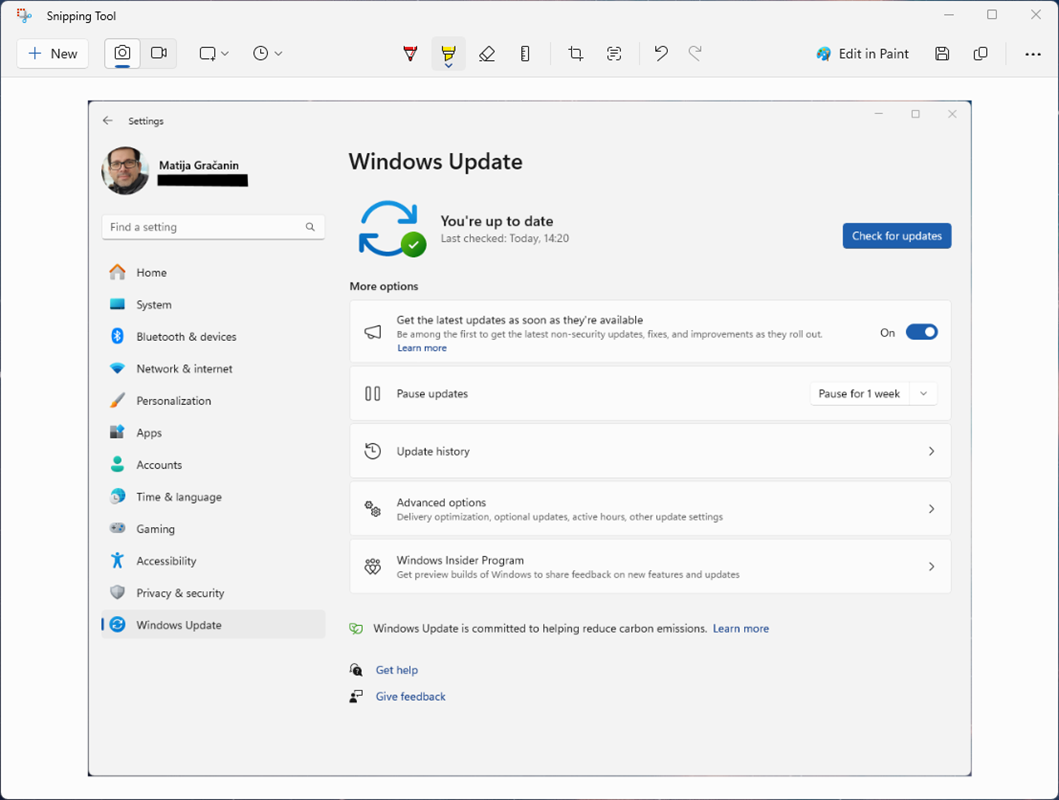Open Text actions tool
The width and height of the screenshot is (1059, 800).
tap(614, 53)
